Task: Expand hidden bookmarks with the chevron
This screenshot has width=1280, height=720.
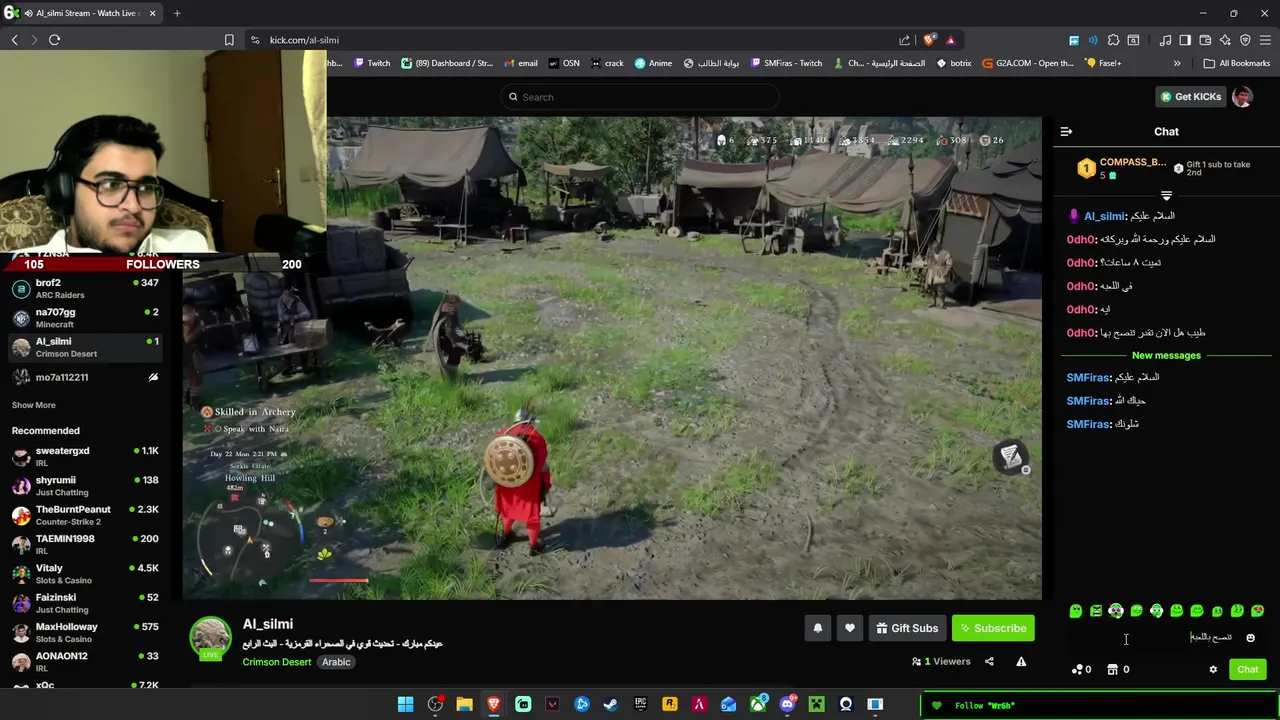Action: coord(1177,63)
